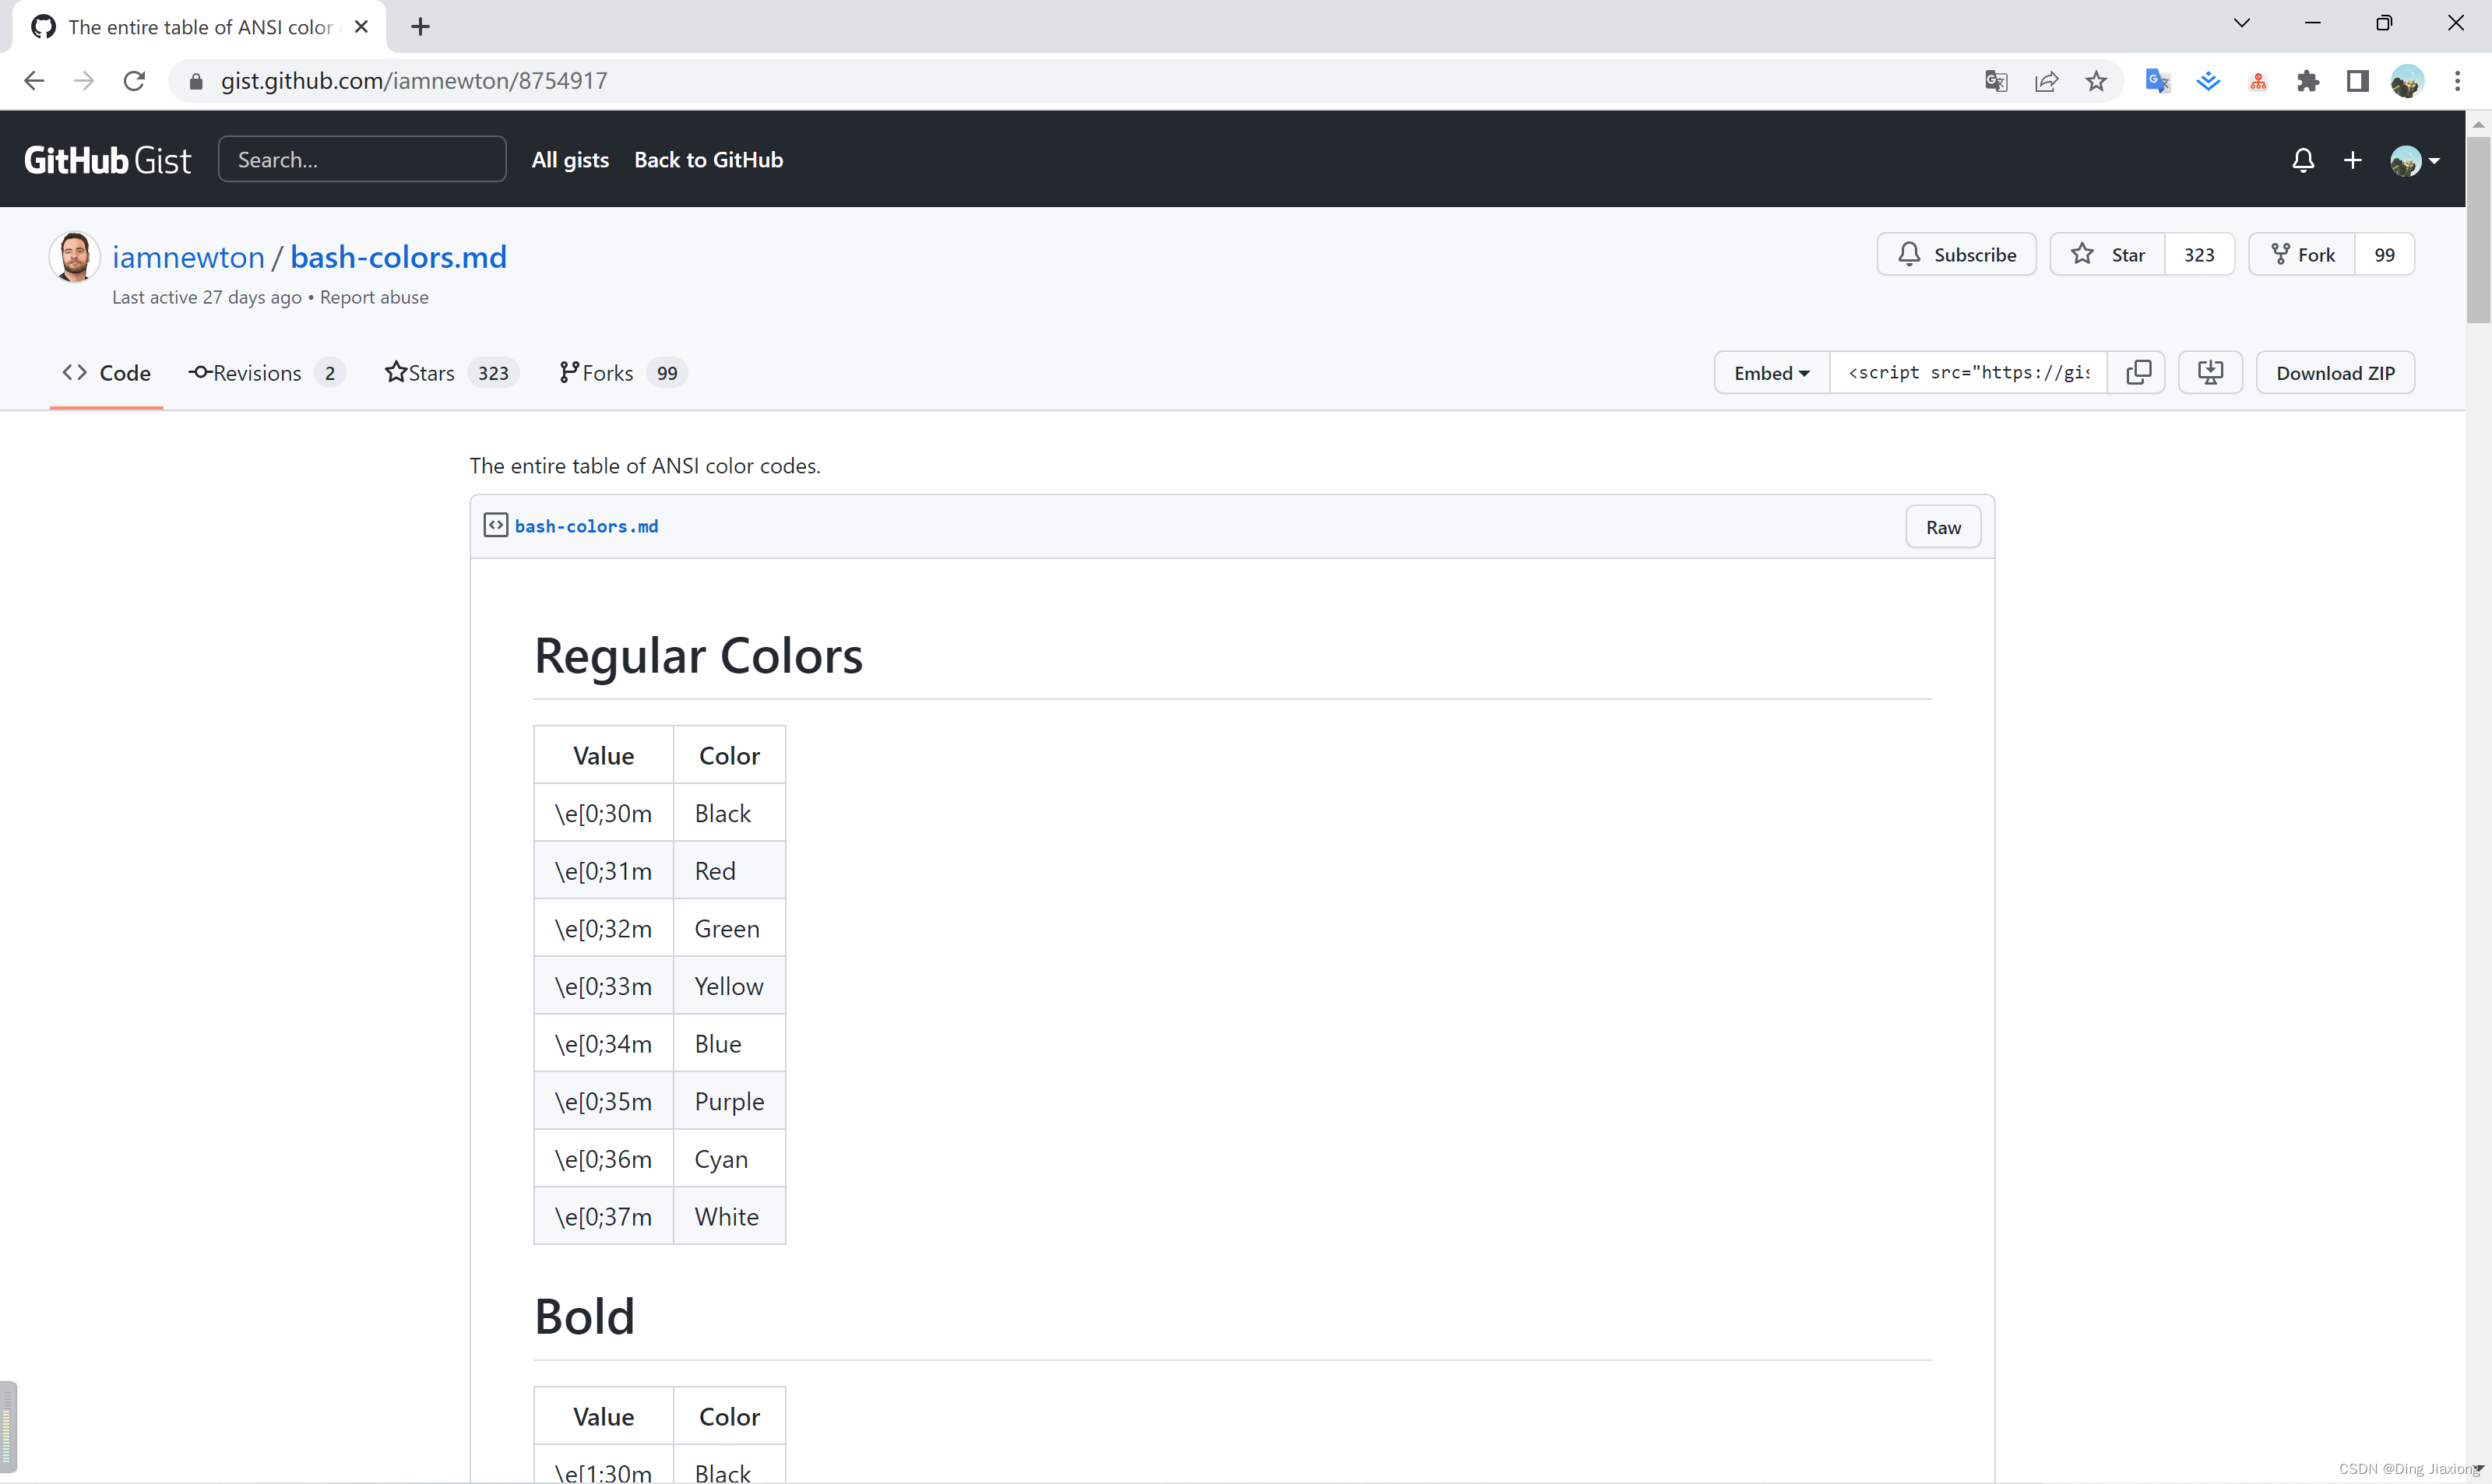
Task: Open a new browser tab
Action: coord(420,27)
